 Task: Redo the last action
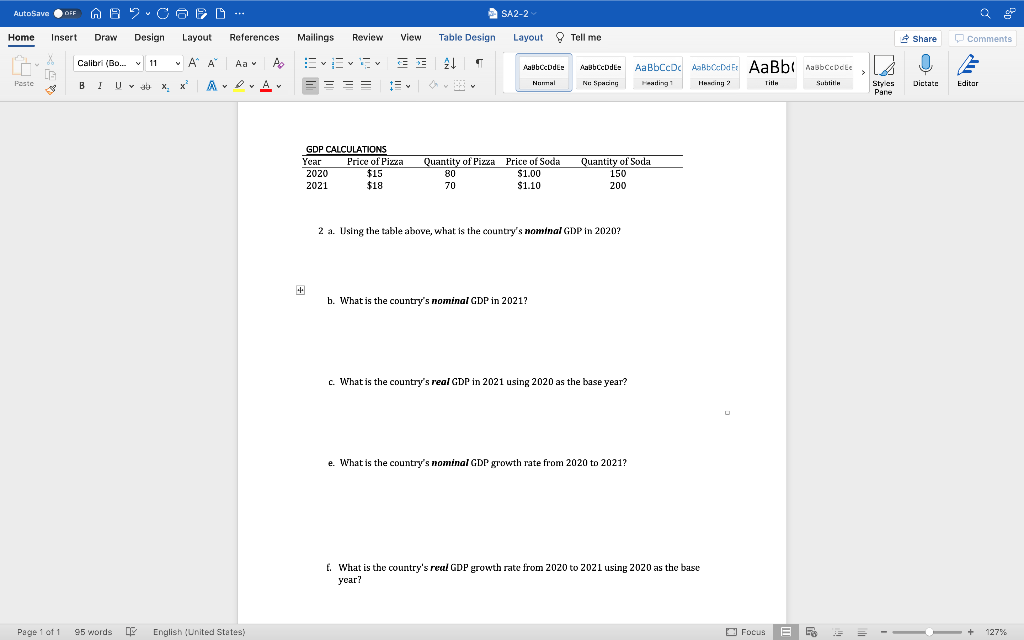163,13
